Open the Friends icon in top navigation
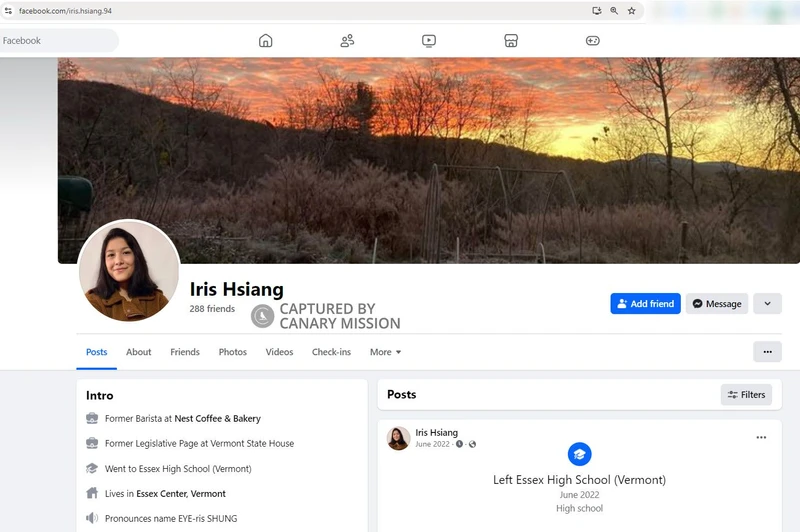 [347, 41]
